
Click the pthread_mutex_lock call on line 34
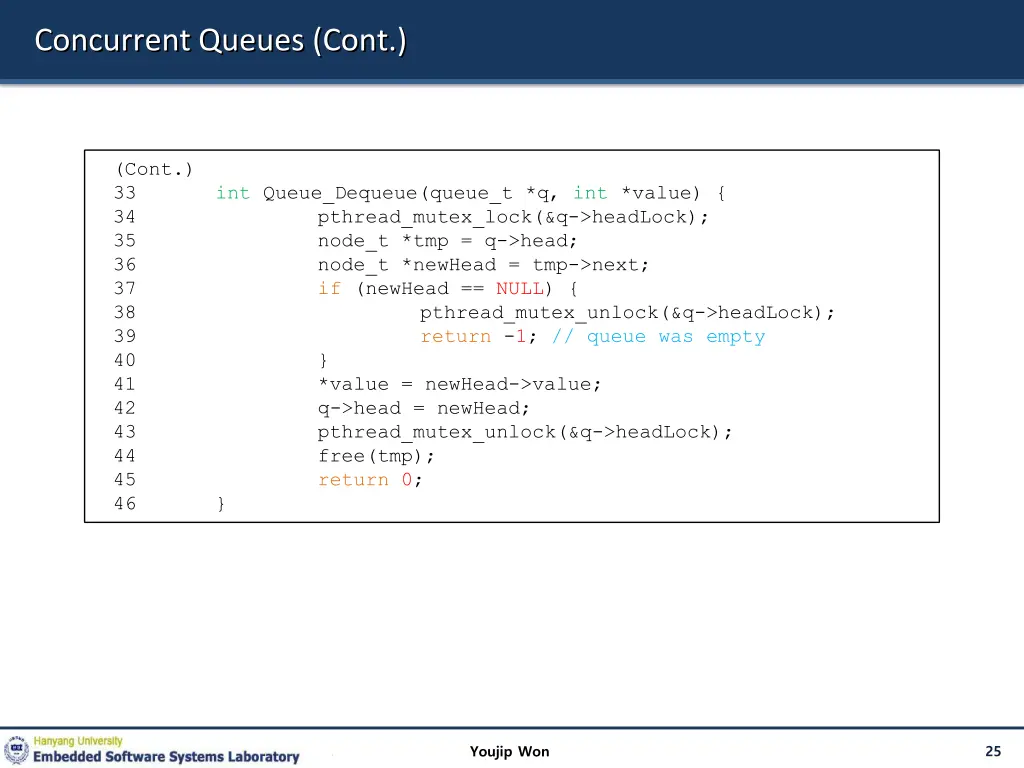point(424,217)
